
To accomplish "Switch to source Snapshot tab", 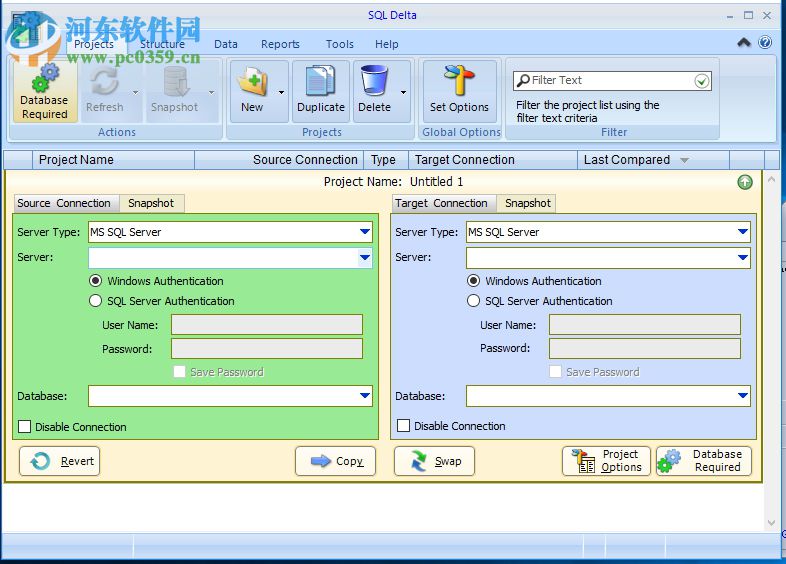I will point(151,203).
